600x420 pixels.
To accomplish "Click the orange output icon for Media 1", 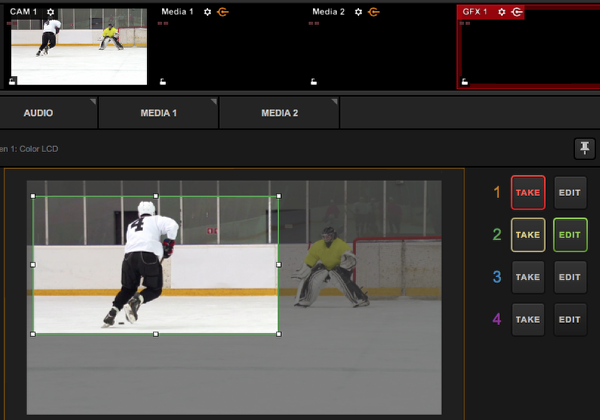I will tap(222, 12).
